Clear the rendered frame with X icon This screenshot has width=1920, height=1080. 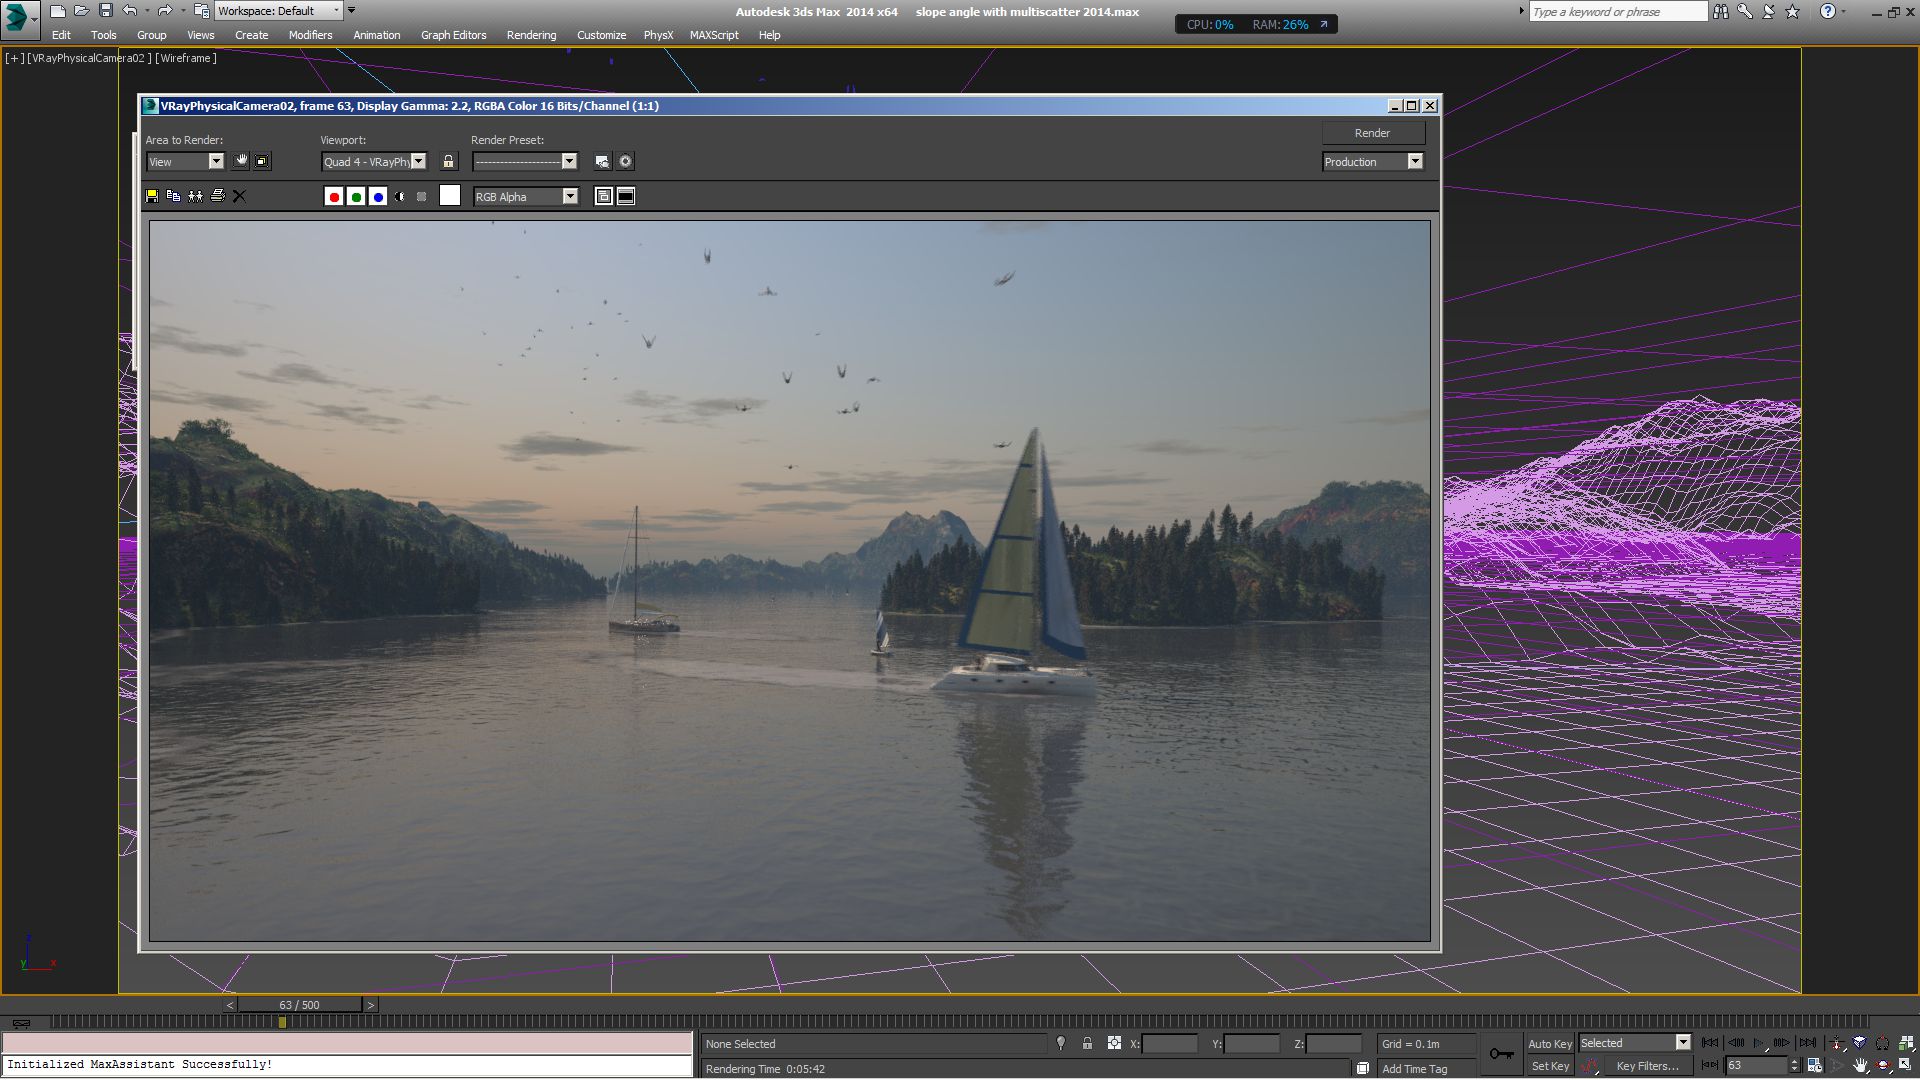tap(239, 197)
